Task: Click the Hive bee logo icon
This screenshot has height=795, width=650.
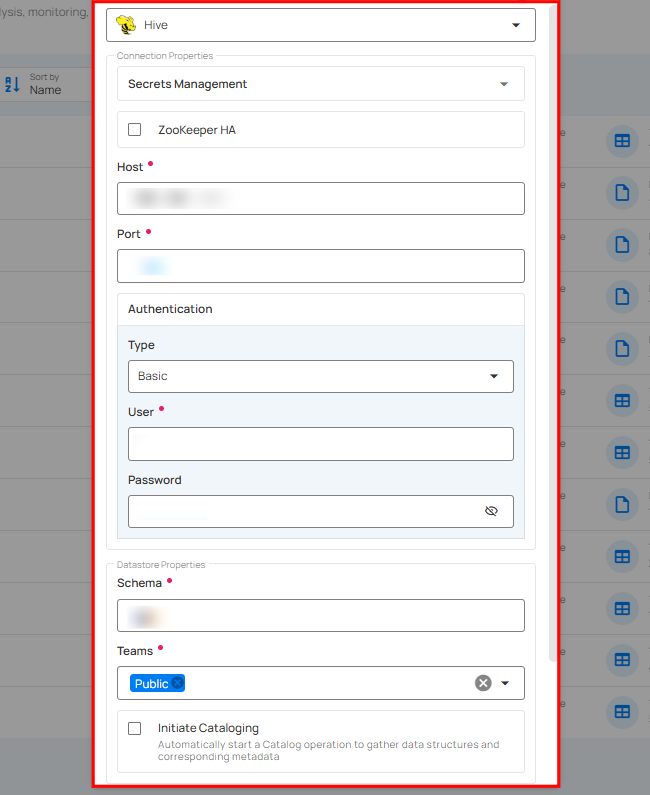Action: (126, 25)
